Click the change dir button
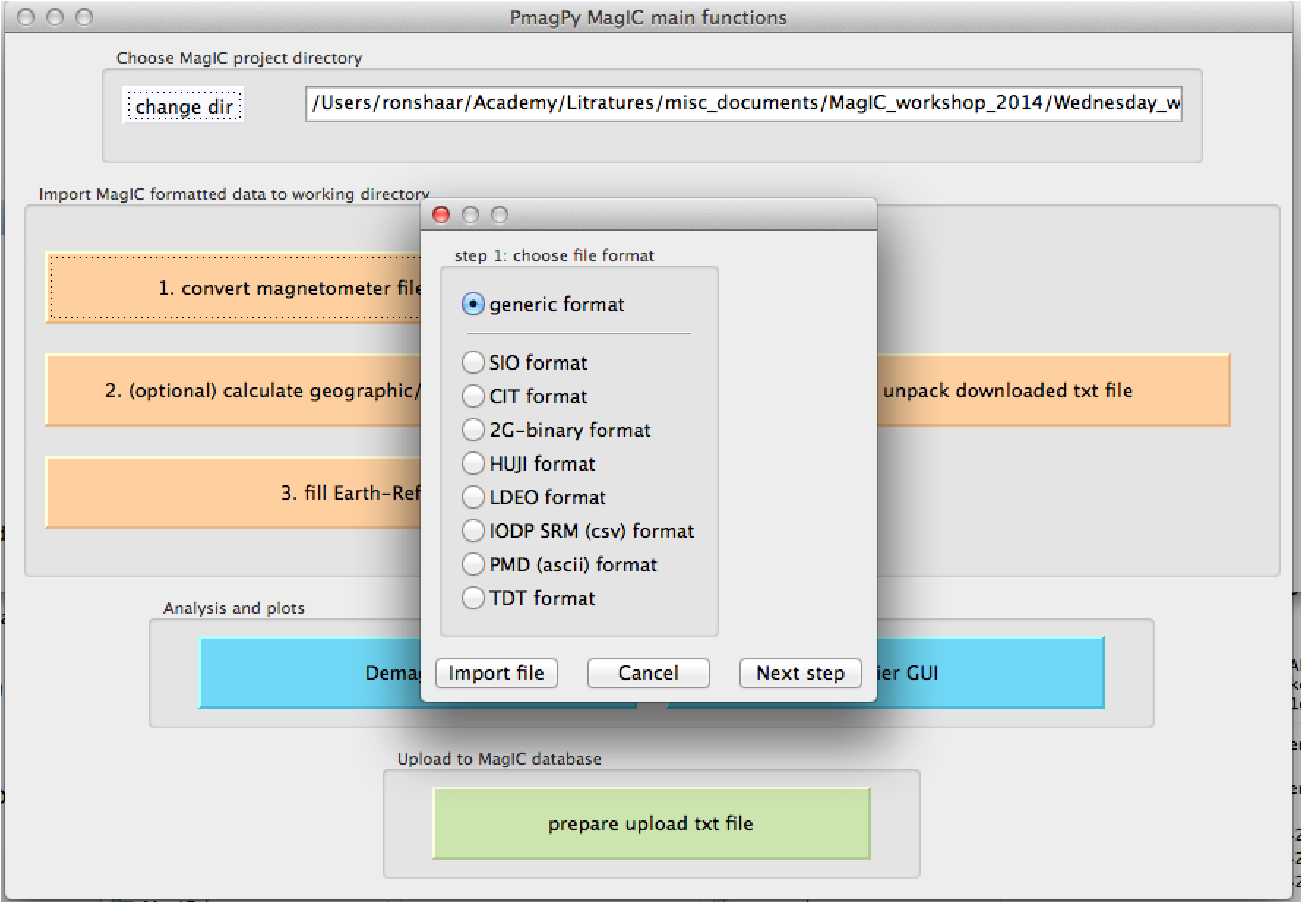This screenshot has width=1303, height=903. (x=183, y=106)
